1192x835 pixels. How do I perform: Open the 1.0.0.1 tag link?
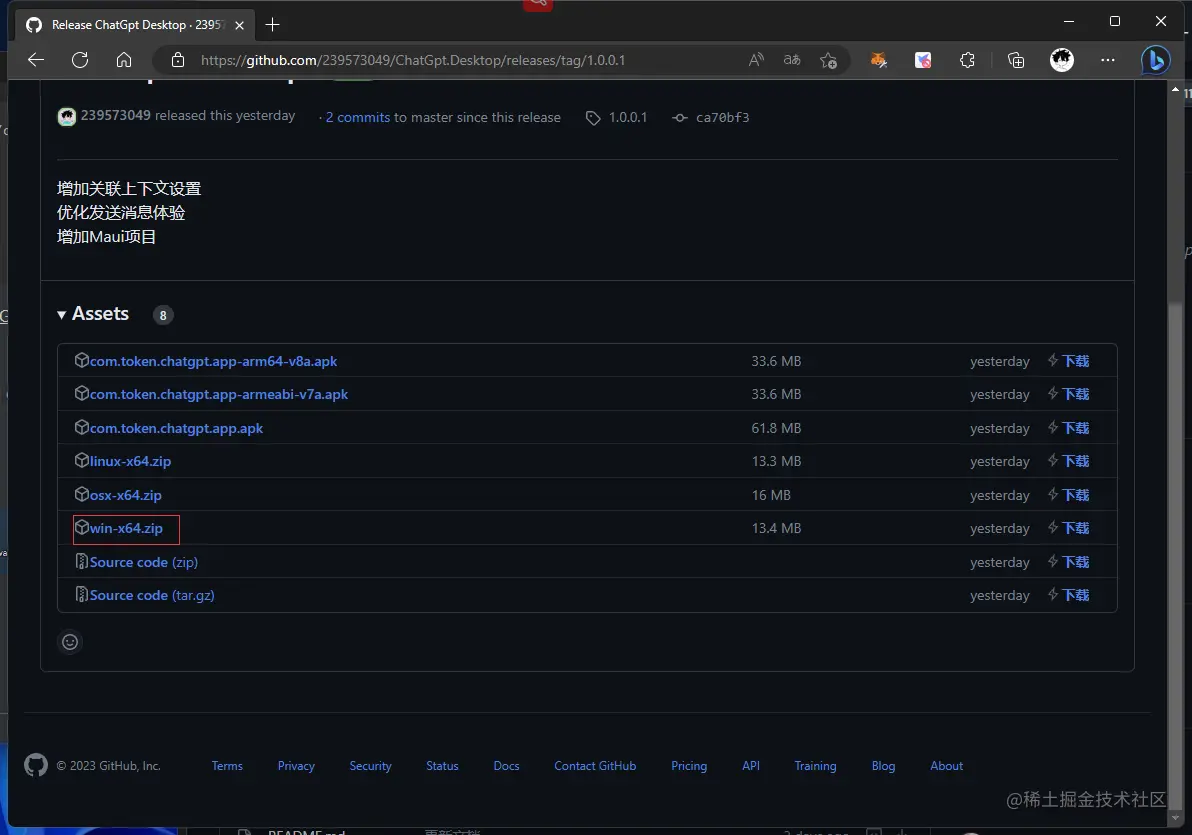point(617,117)
